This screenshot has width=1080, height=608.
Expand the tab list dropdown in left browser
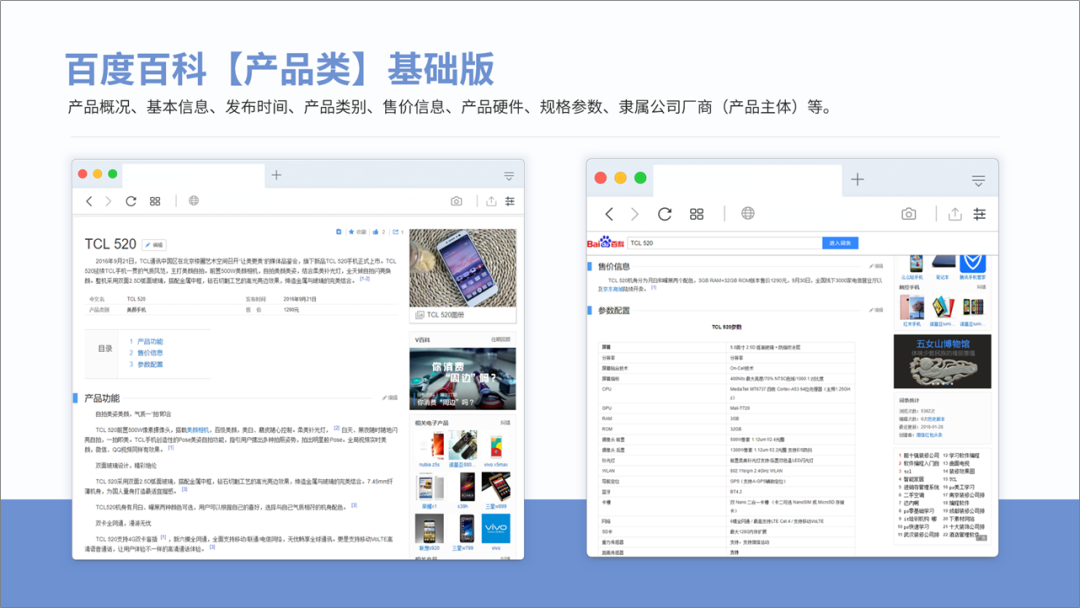click(509, 176)
